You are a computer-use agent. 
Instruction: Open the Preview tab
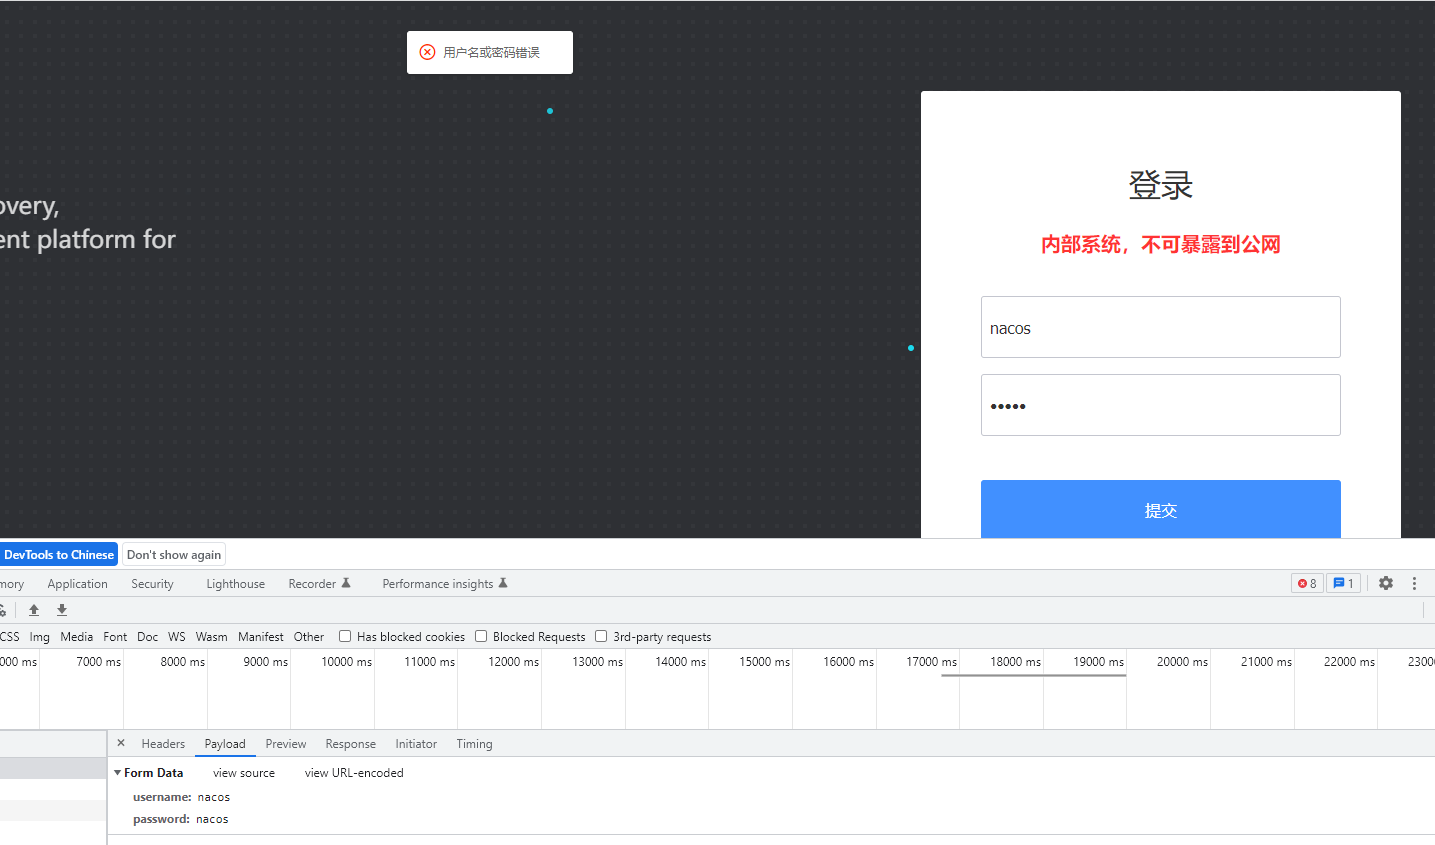(x=286, y=744)
